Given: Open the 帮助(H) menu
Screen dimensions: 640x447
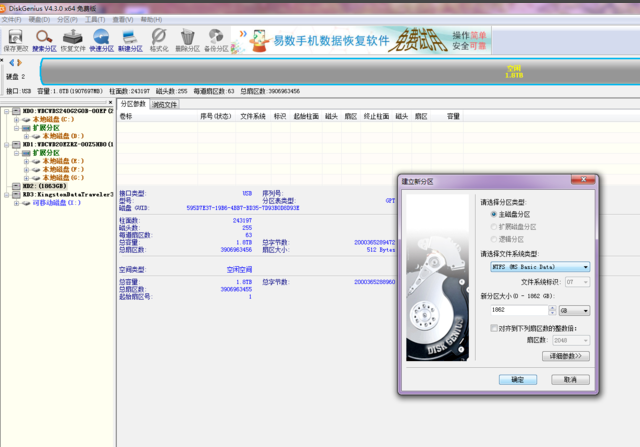Looking at the screenshot, I should (151, 20).
